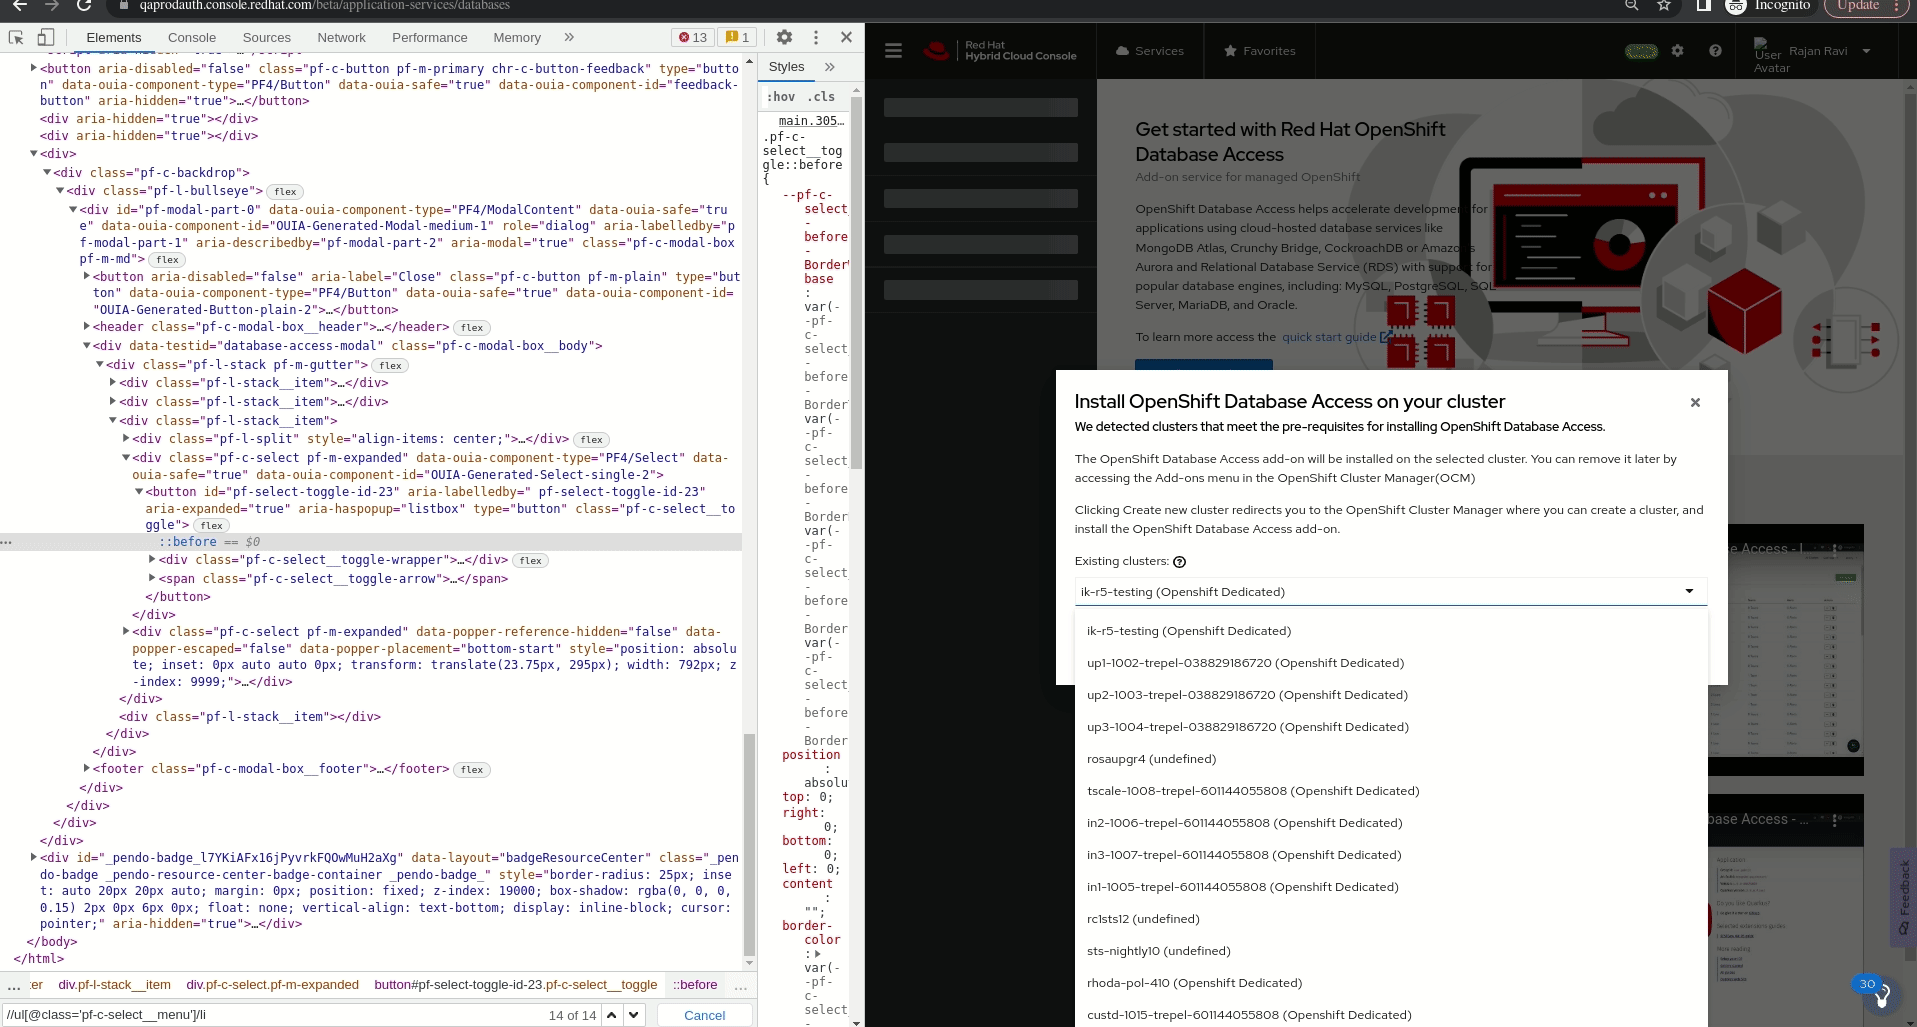
Task: Expand the pf-c-select__toggle-arrow span node
Action: pos(152,578)
